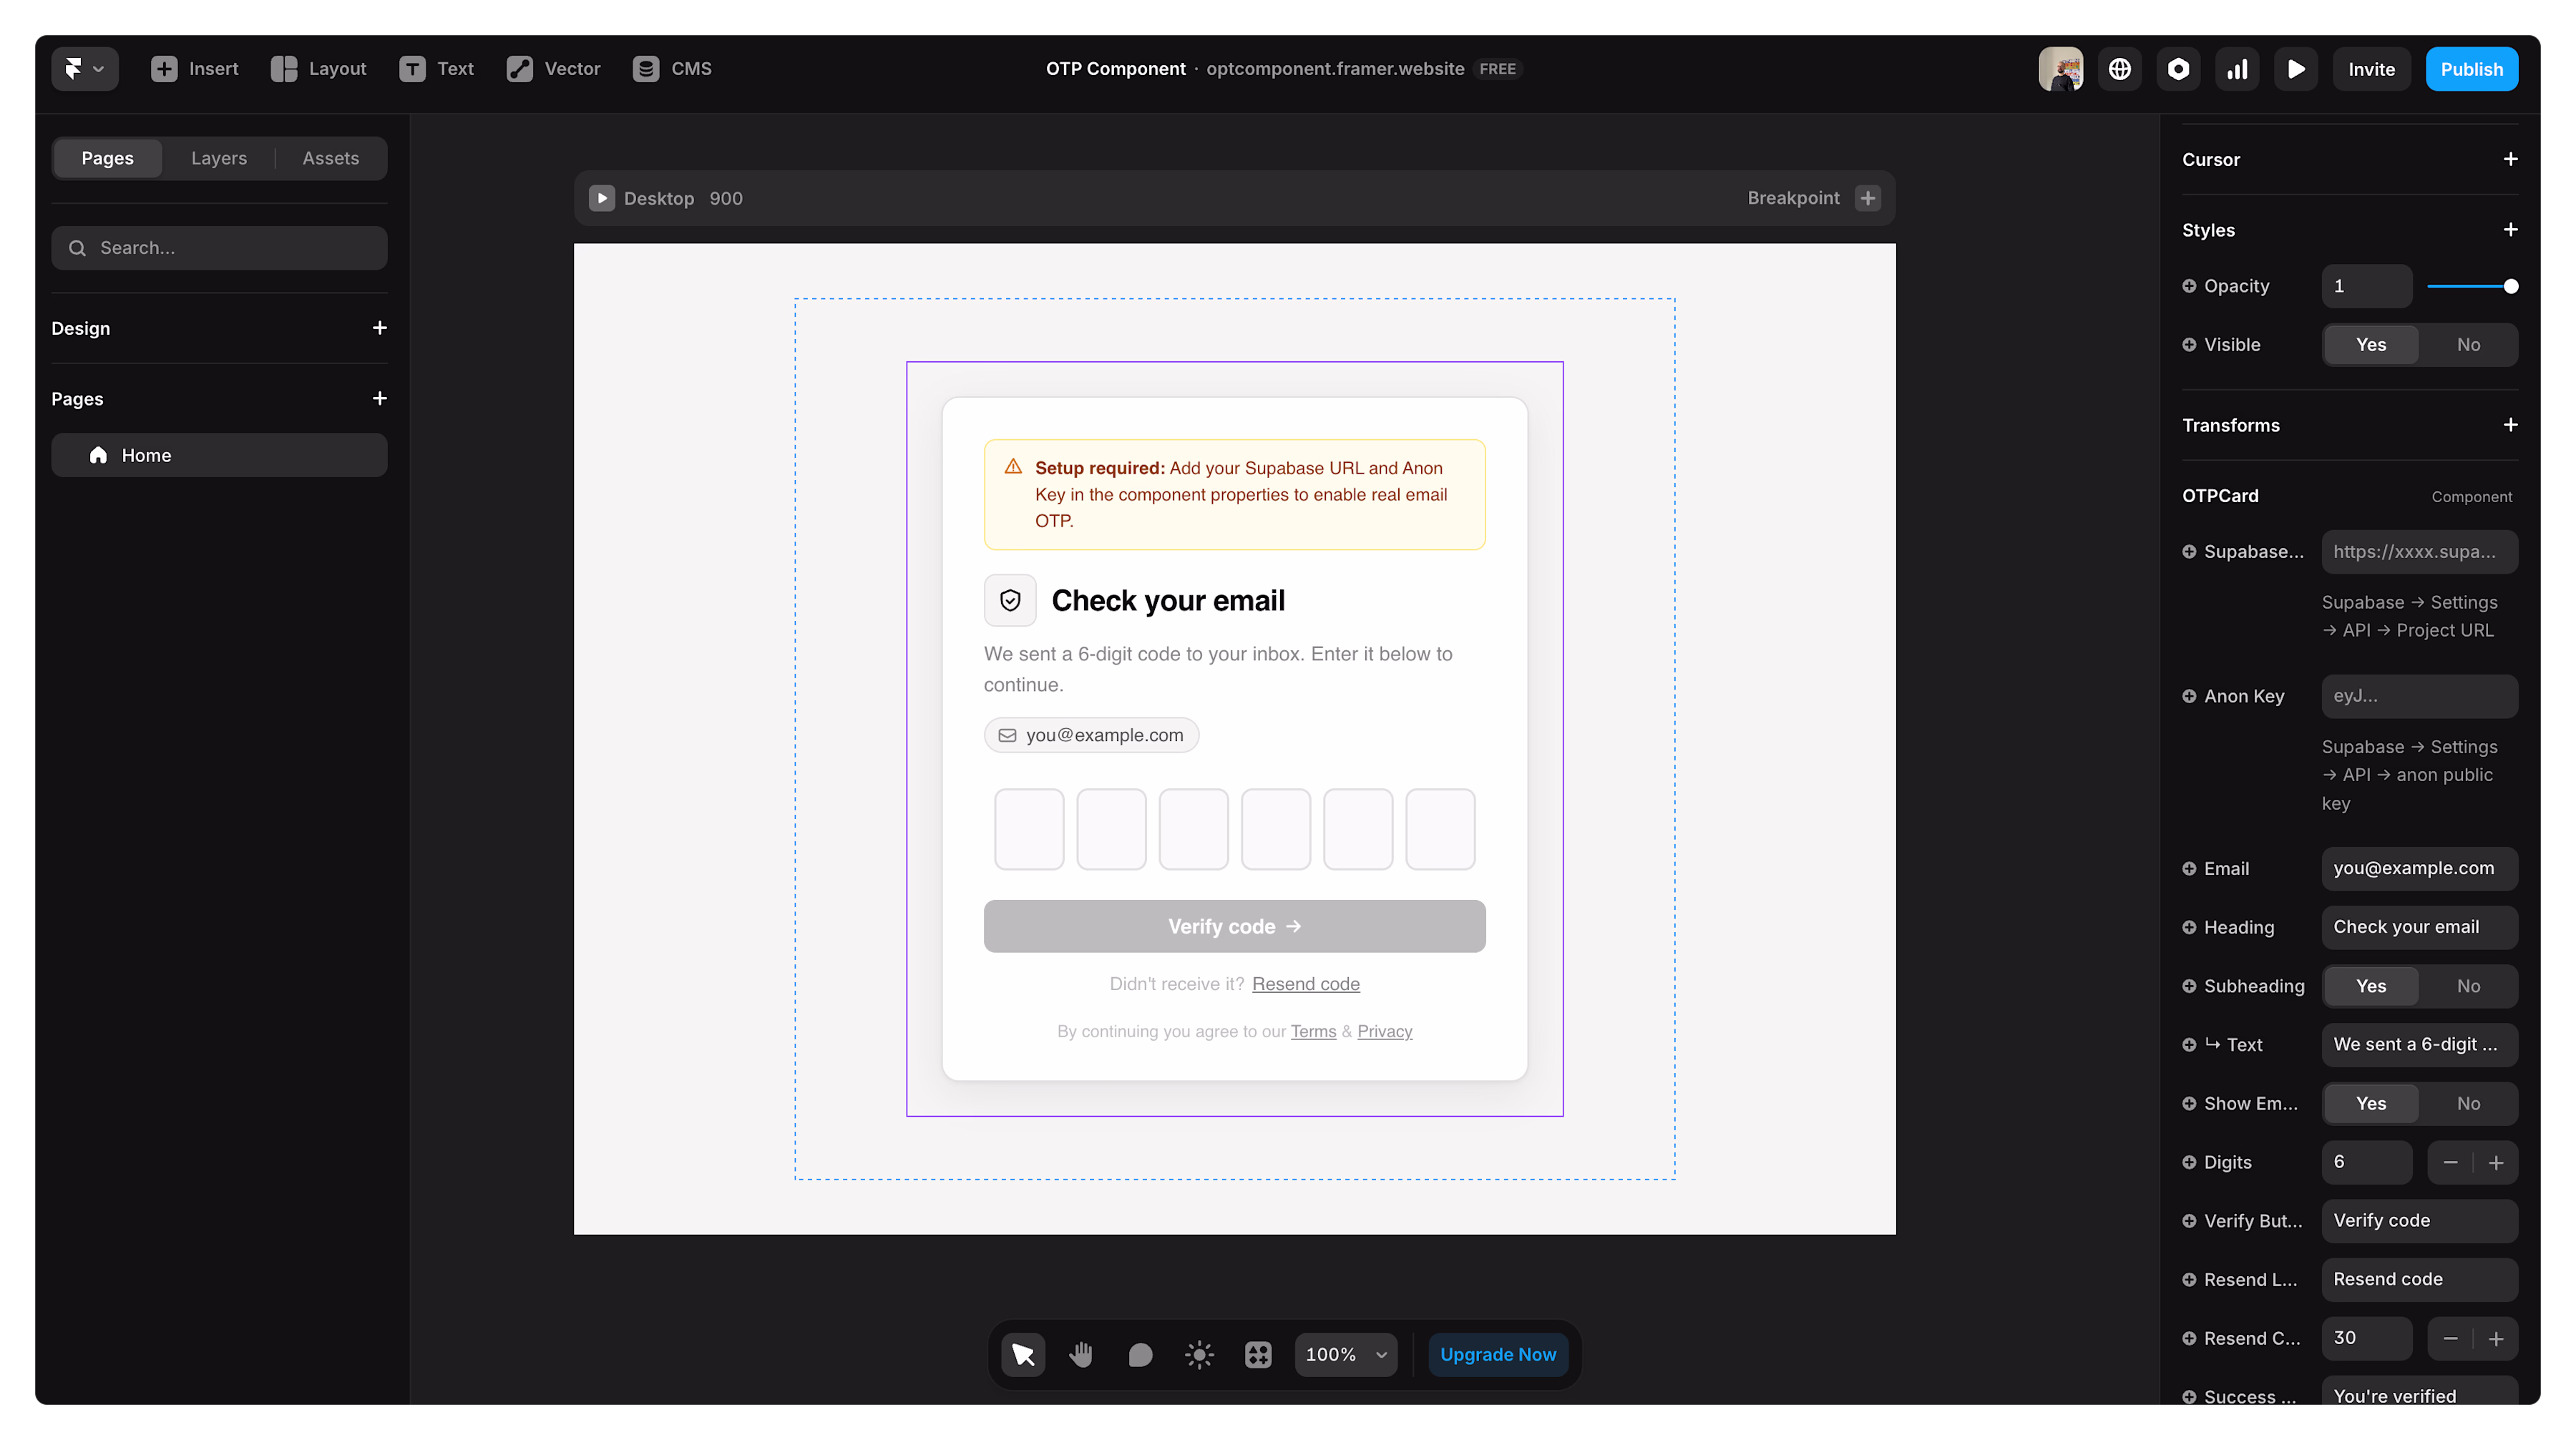Open the analytics bar chart icon
The image size is (2576, 1440).
[2237, 69]
